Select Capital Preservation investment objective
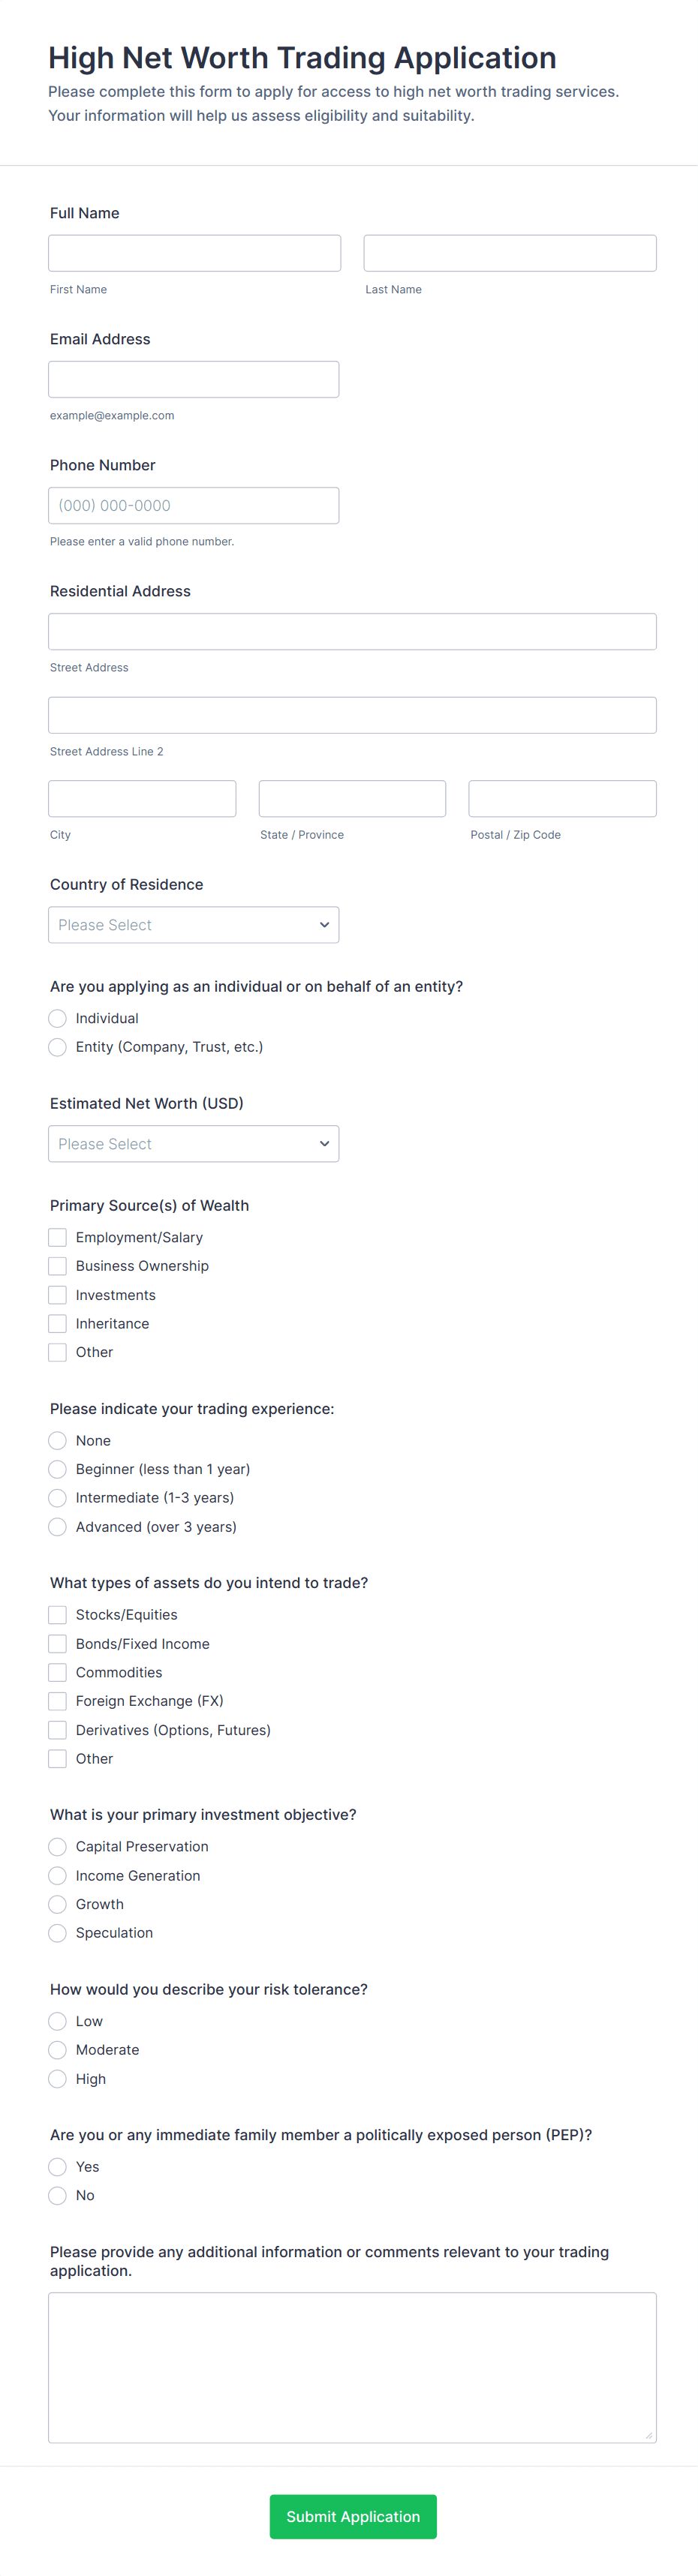The height and width of the screenshot is (2576, 698). pos(58,1847)
